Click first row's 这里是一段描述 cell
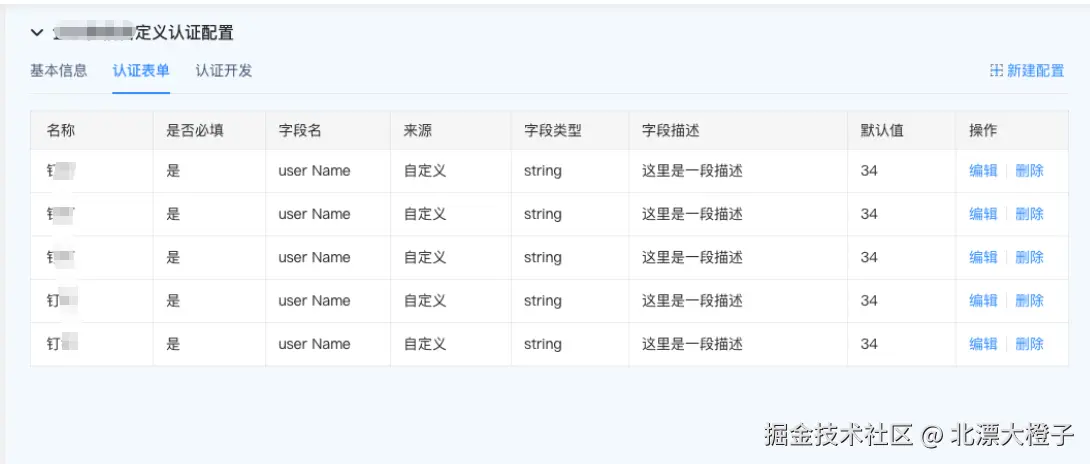 point(692,171)
